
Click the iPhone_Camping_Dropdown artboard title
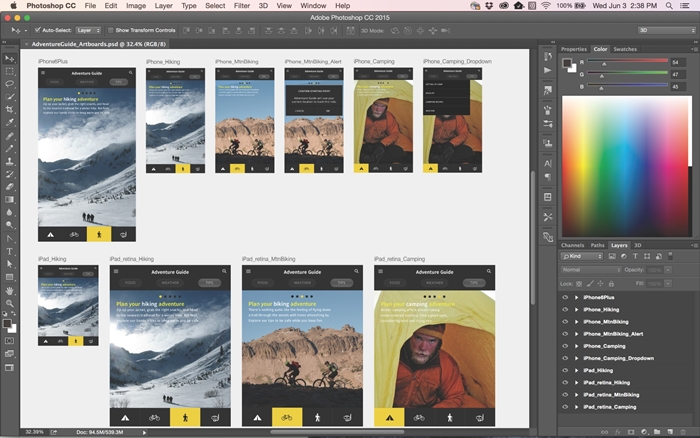pos(457,62)
